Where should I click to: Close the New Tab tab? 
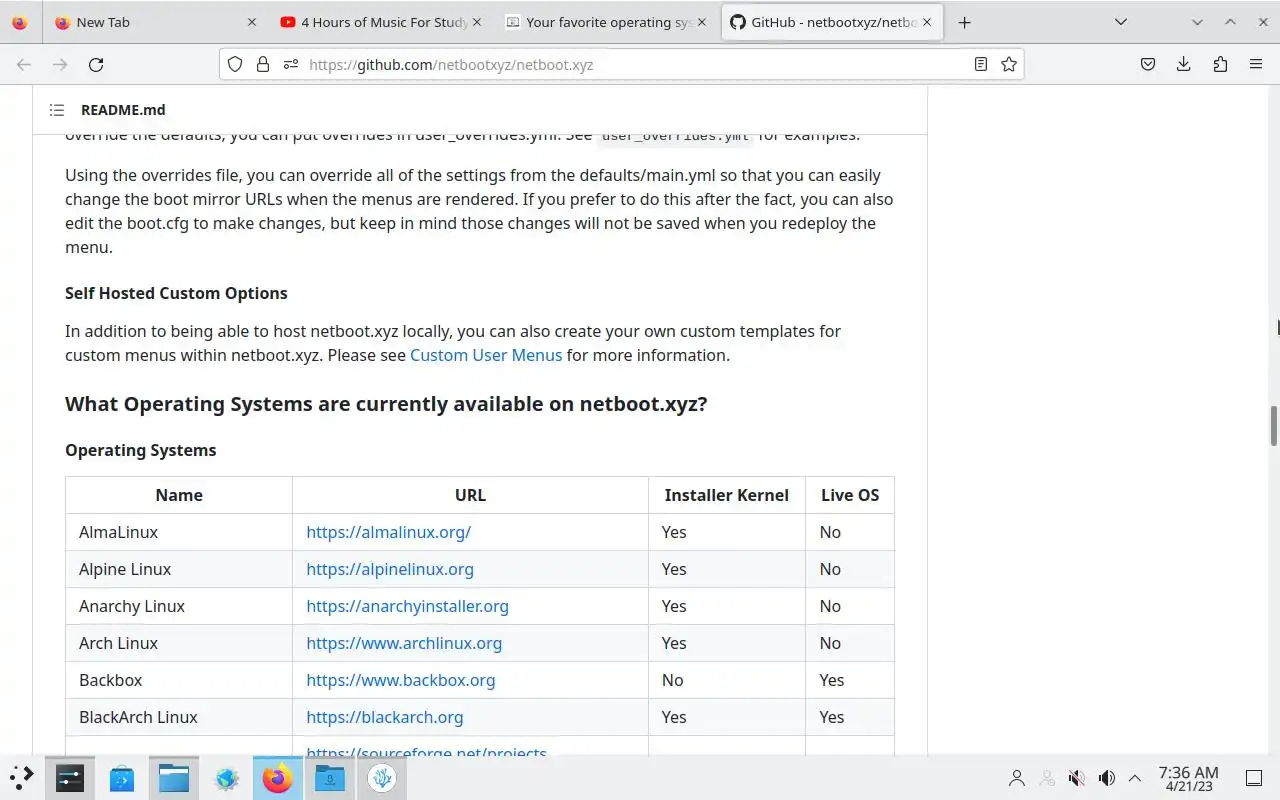[251, 22]
